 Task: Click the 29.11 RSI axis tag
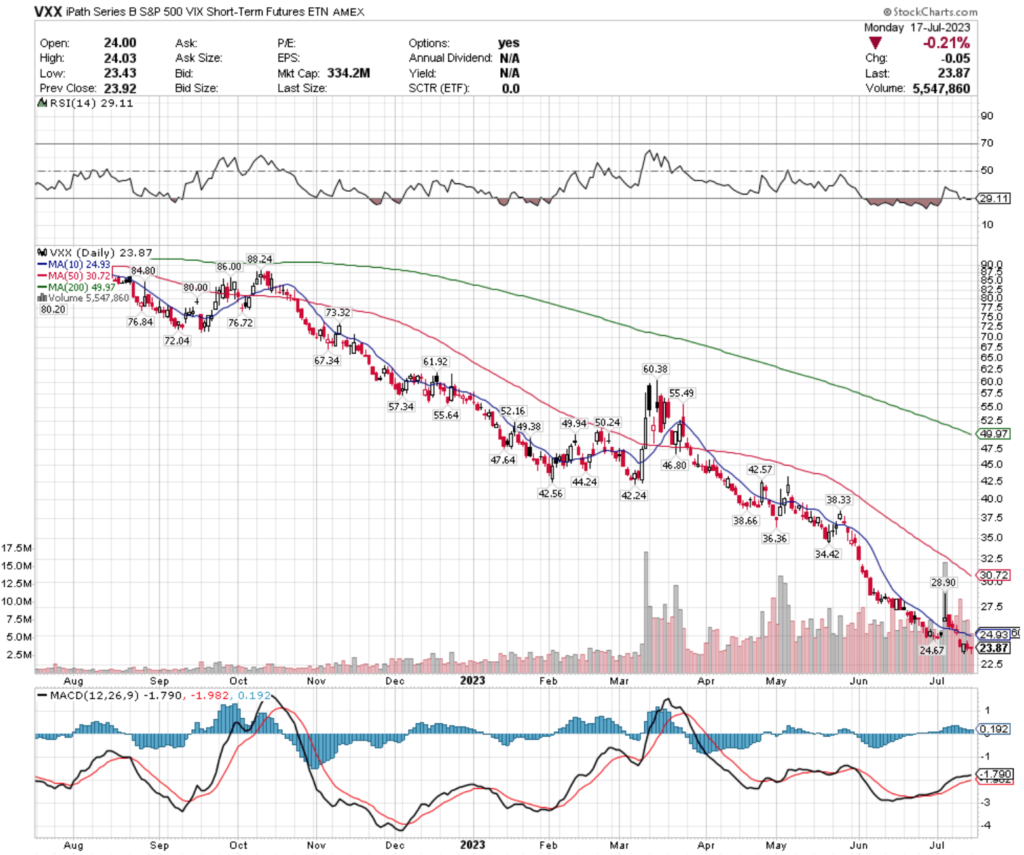pyautogui.click(x=994, y=199)
